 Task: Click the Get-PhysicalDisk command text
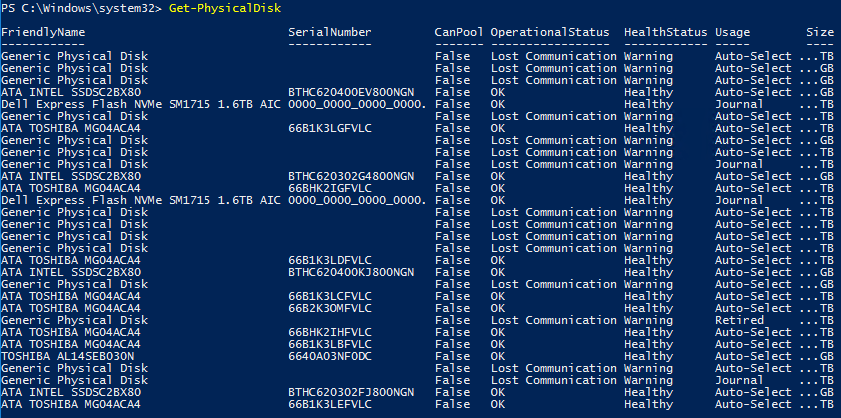[x=225, y=9]
